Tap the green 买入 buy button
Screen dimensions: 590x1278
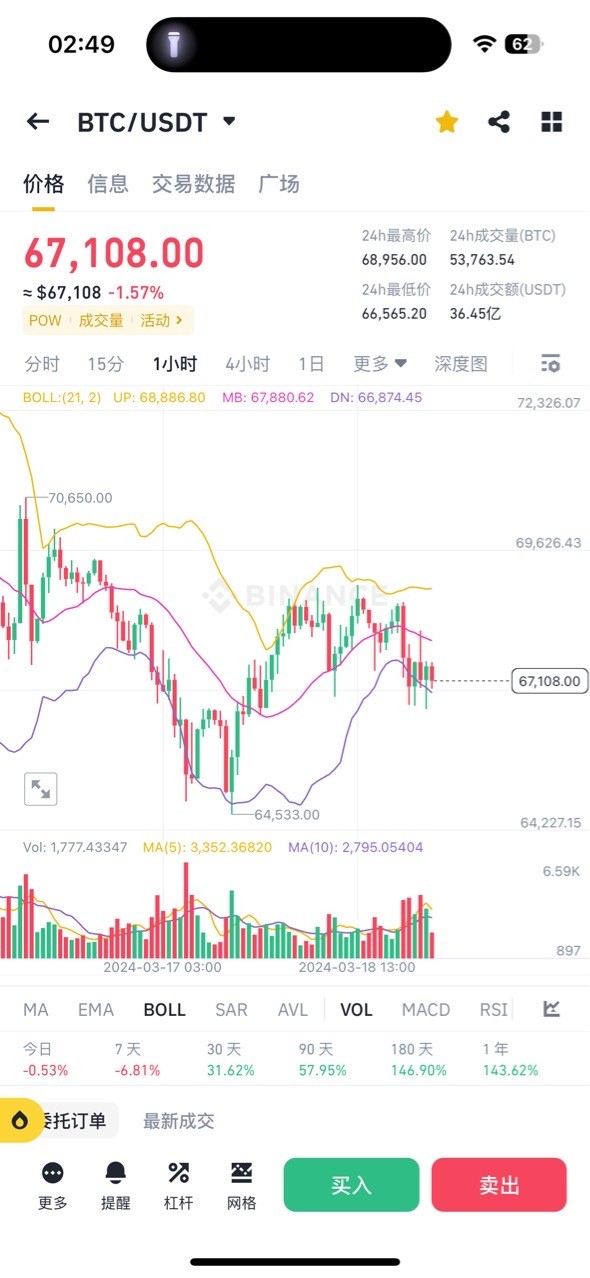pyautogui.click(x=350, y=1184)
